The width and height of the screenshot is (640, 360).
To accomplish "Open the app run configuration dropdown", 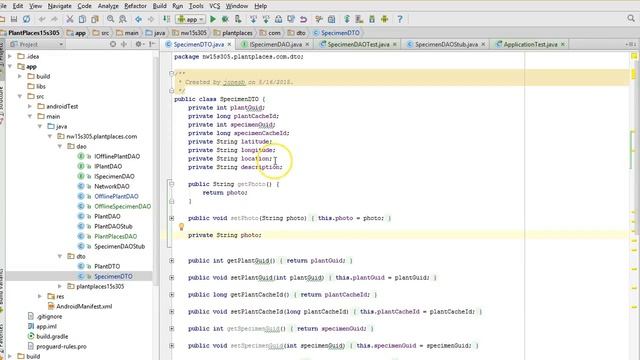I will click(191, 19).
